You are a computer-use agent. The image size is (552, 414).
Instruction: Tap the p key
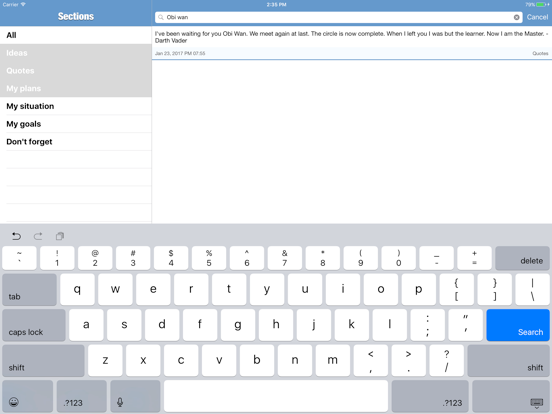[419, 290]
